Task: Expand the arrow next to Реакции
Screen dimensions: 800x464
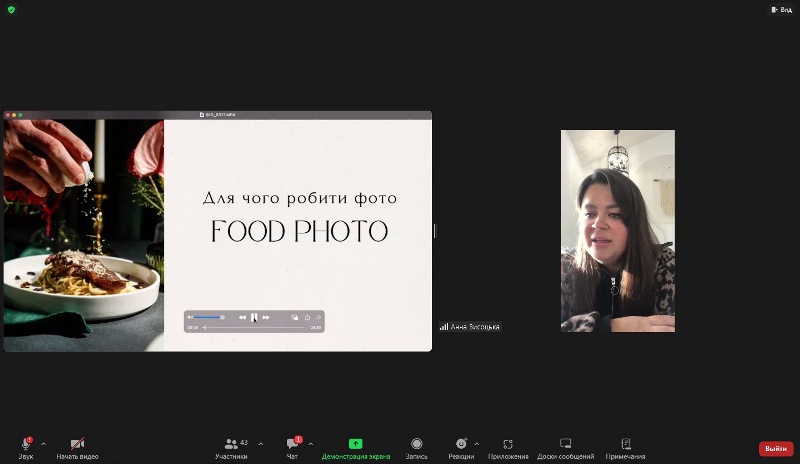Action: pyautogui.click(x=477, y=444)
